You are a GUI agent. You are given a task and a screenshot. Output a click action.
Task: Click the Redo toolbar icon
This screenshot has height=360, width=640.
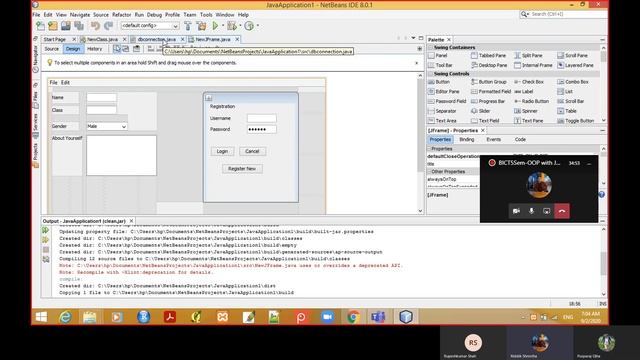(x=108, y=26)
